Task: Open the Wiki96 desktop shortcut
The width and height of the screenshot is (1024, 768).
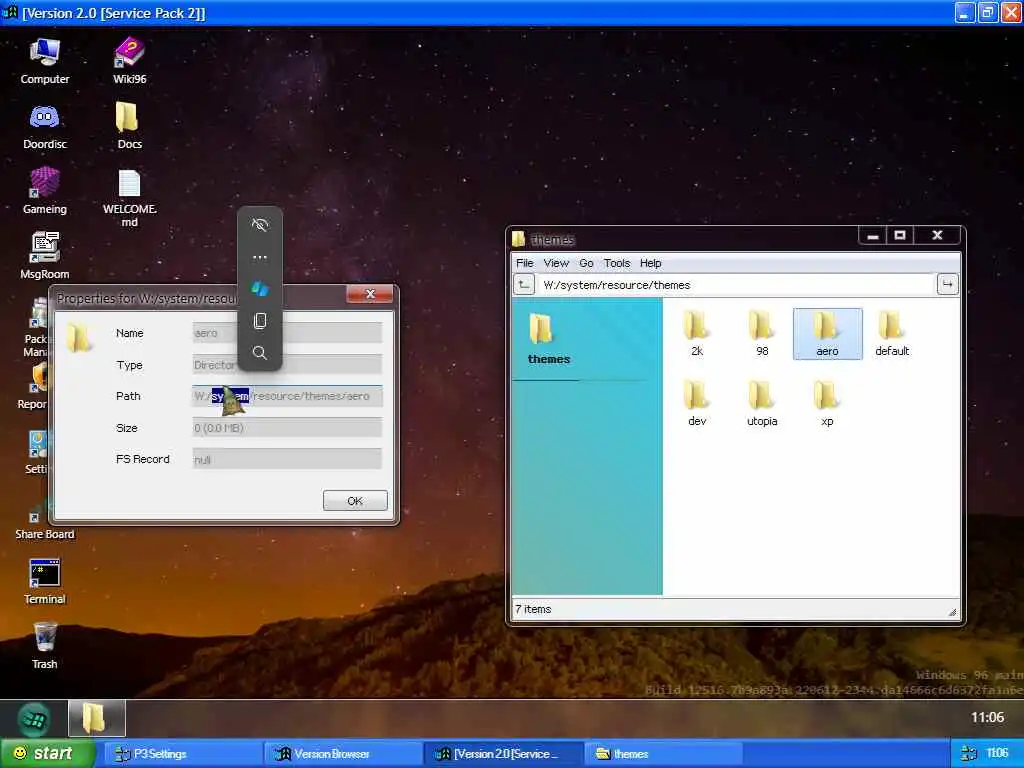Action: (x=129, y=61)
